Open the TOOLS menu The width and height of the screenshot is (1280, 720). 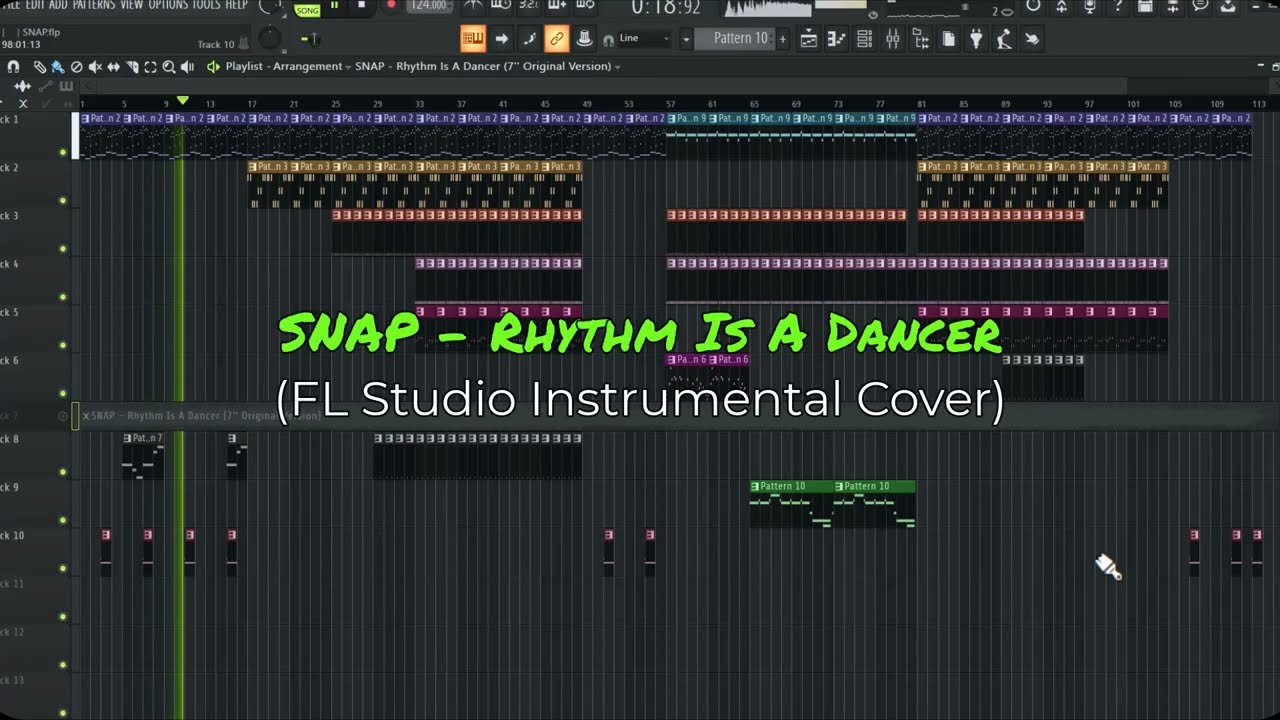pos(206,5)
